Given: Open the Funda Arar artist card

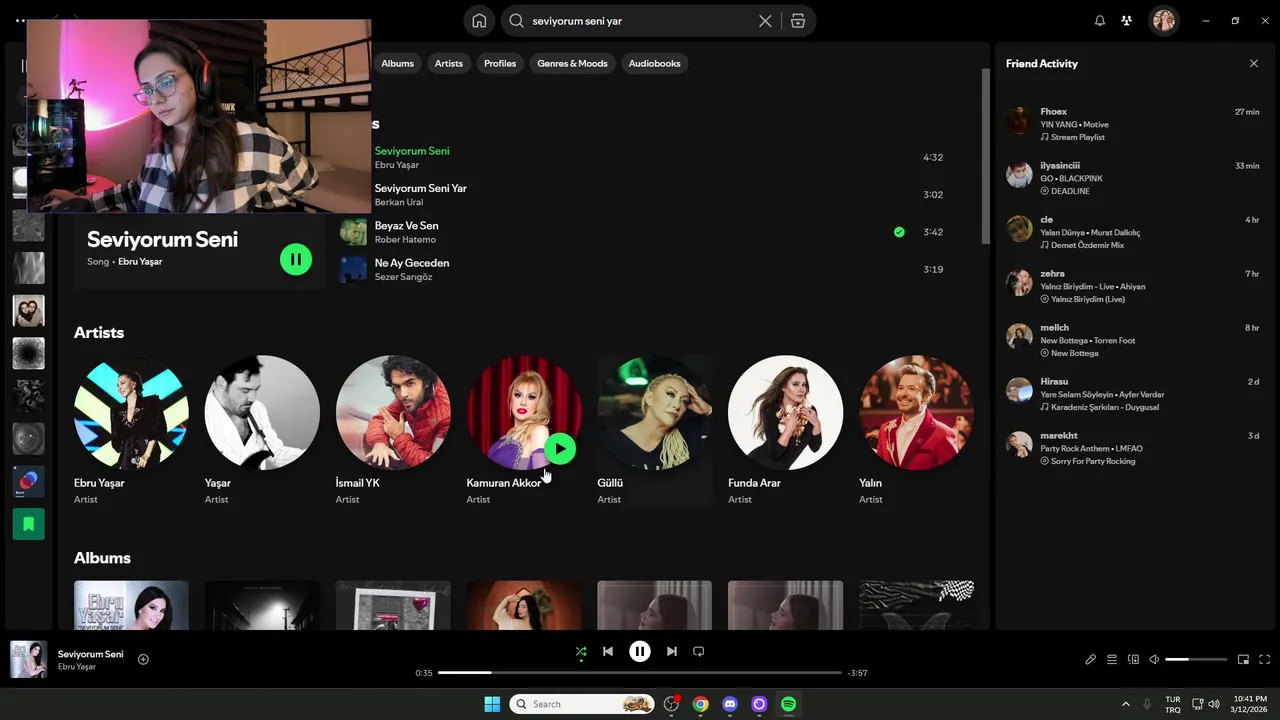Looking at the screenshot, I should [785, 430].
